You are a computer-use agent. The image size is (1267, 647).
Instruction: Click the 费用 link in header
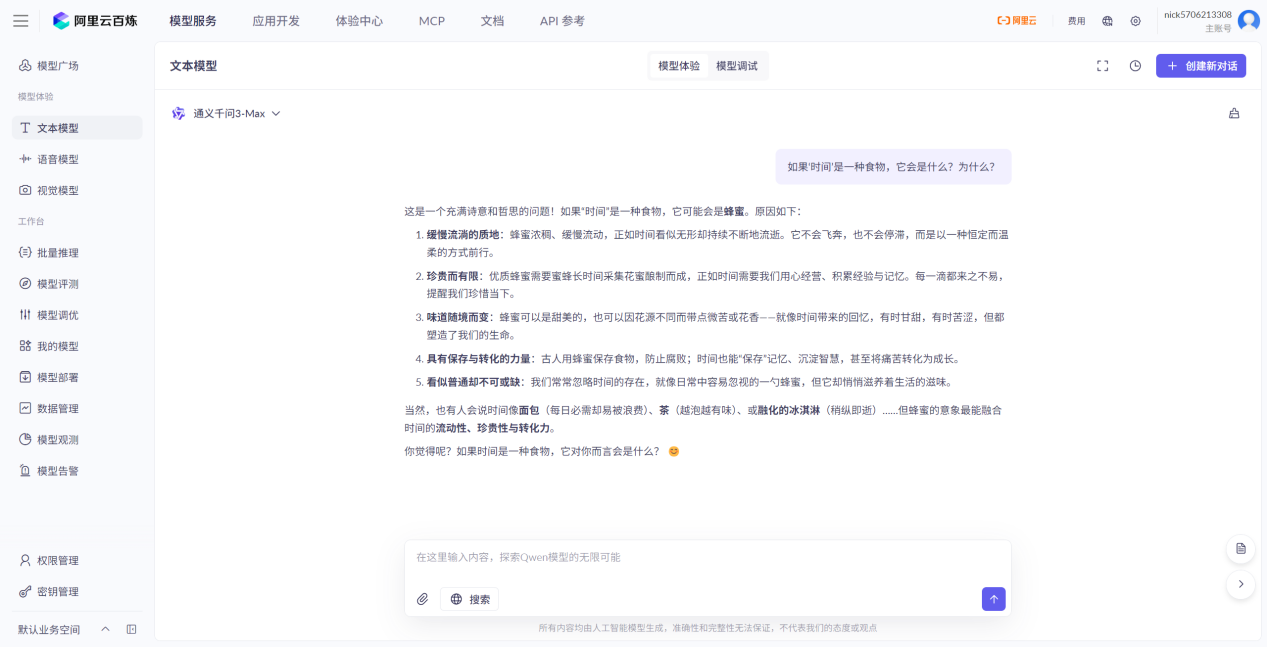[x=1076, y=21]
